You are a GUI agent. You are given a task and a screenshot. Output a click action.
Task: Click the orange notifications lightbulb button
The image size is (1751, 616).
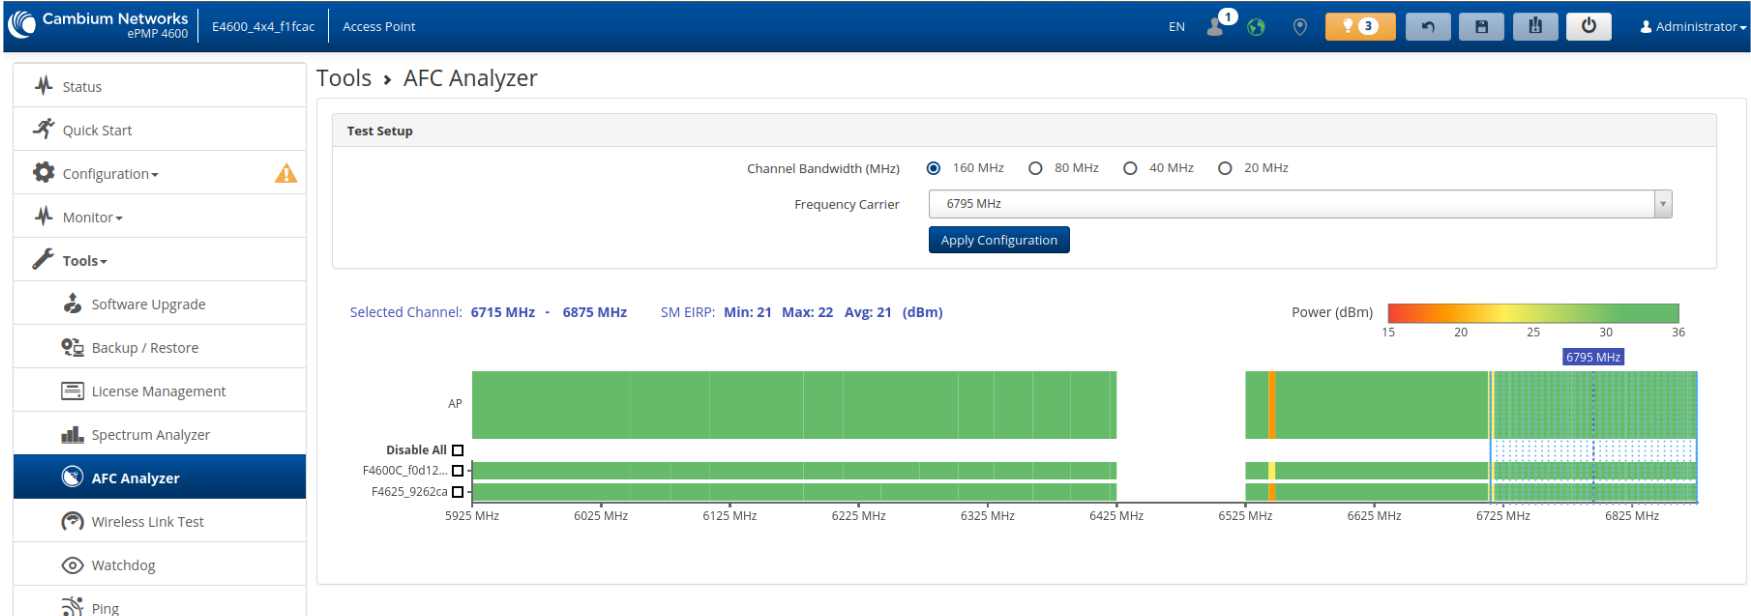coord(1359,26)
